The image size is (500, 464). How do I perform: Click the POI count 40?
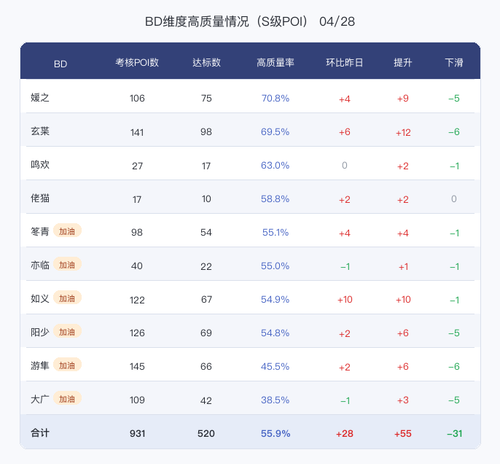pyautogui.click(x=137, y=266)
